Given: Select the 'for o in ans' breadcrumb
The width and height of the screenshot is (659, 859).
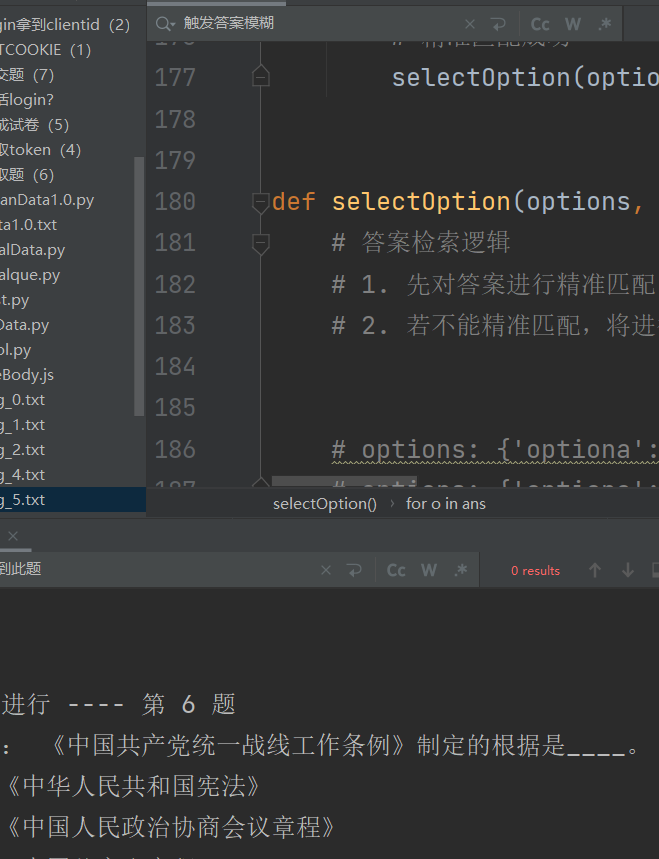Looking at the screenshot, I should point(445,504).
